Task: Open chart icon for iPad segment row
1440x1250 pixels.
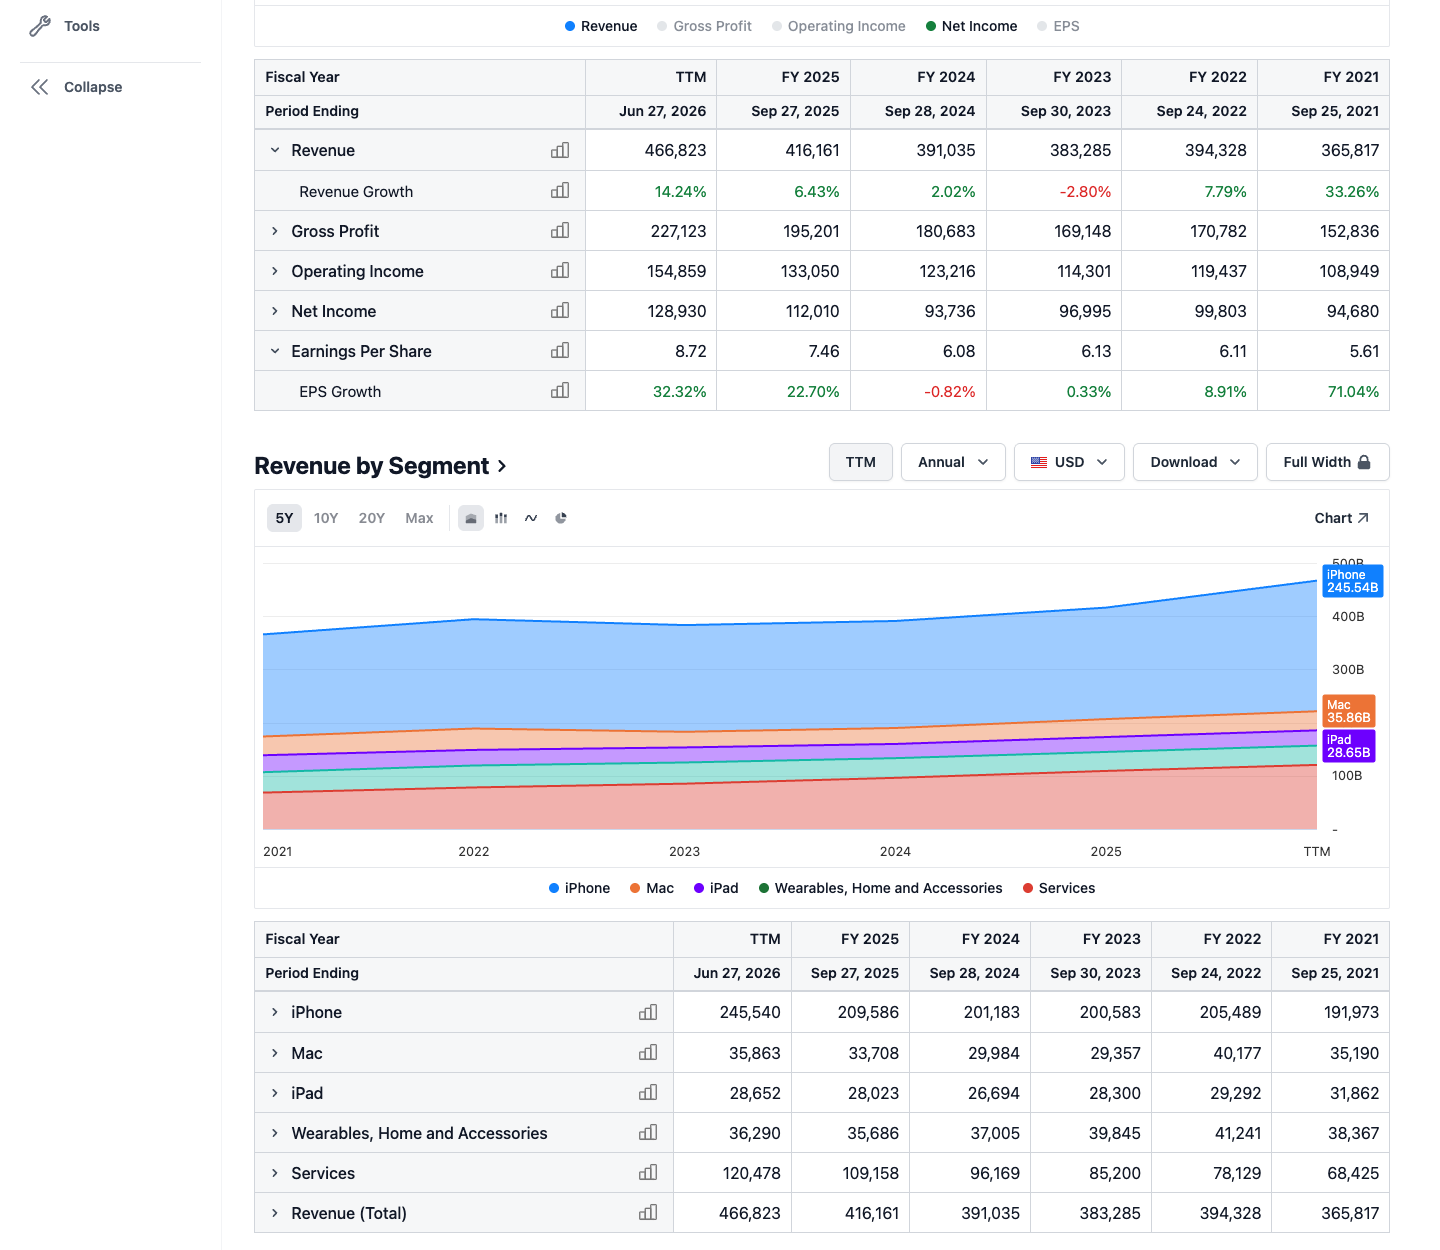Action: click(648, 1092)
